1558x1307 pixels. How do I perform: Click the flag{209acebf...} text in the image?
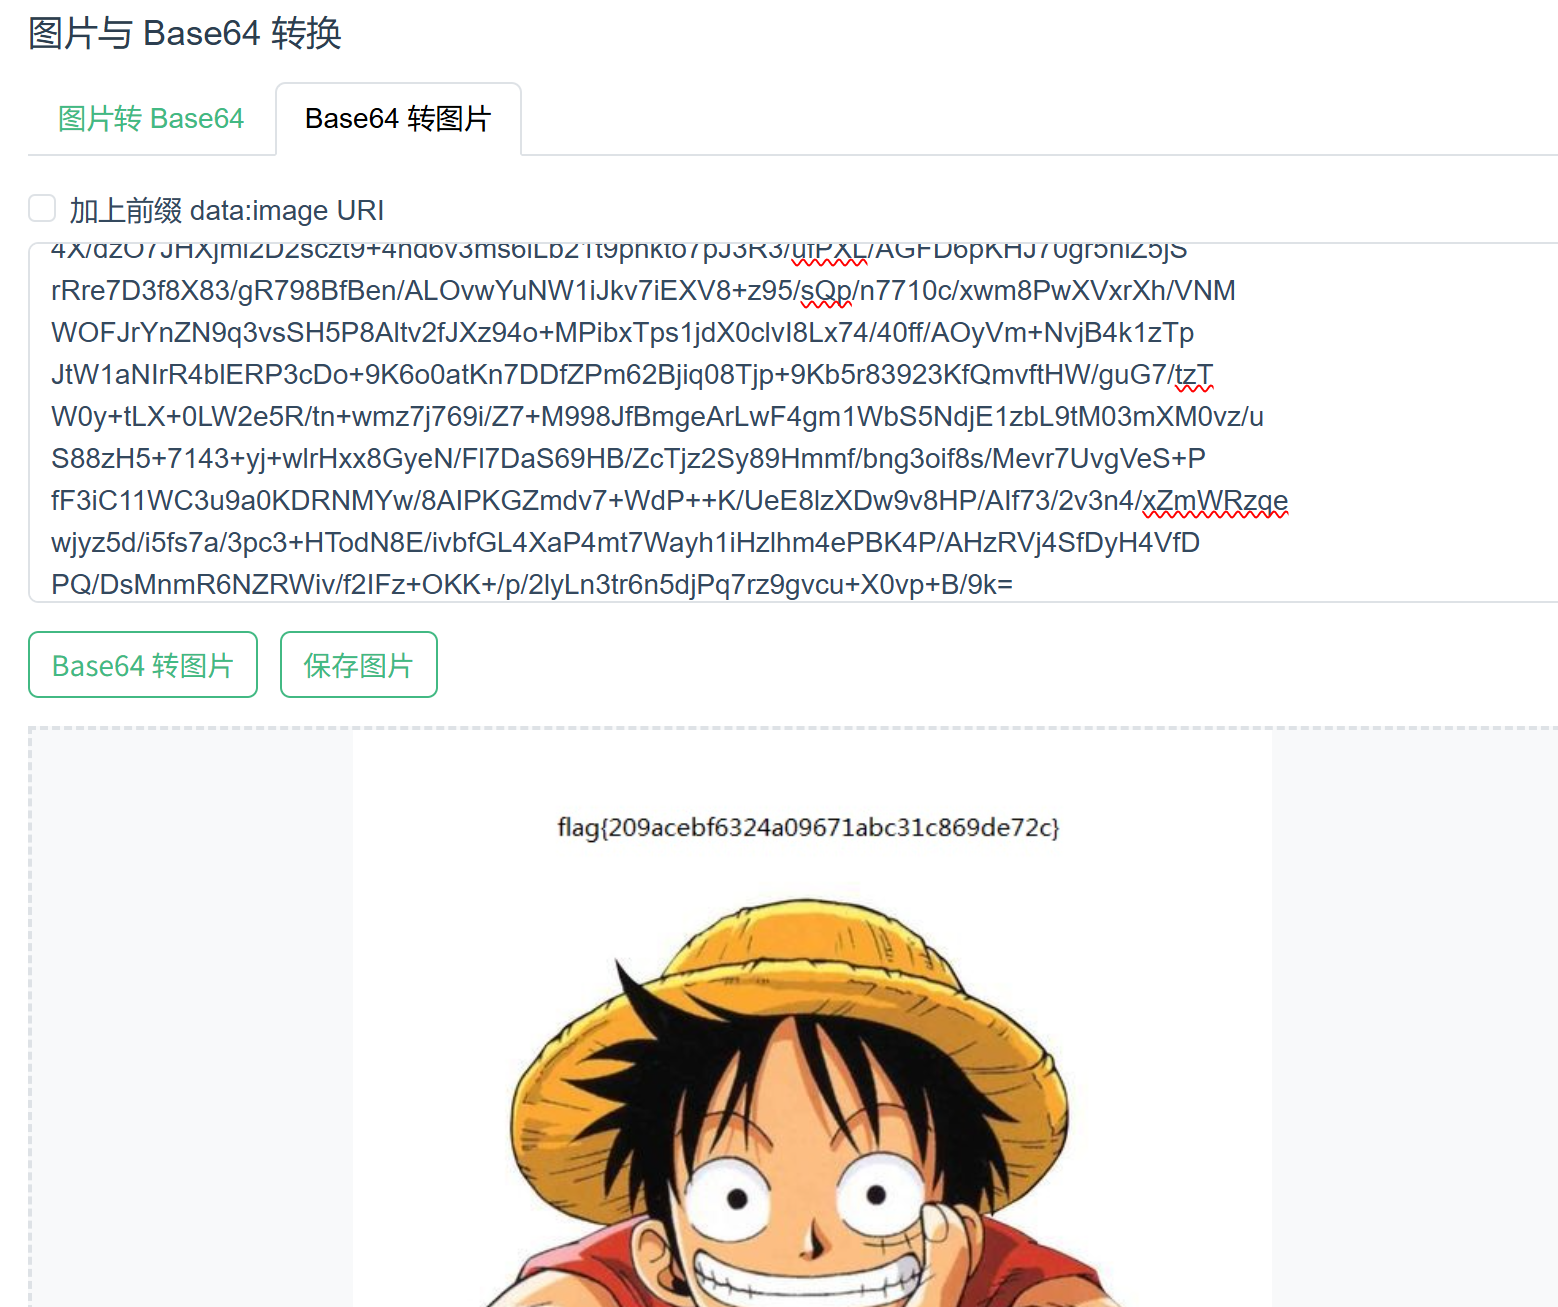click(x=808, y=828)
